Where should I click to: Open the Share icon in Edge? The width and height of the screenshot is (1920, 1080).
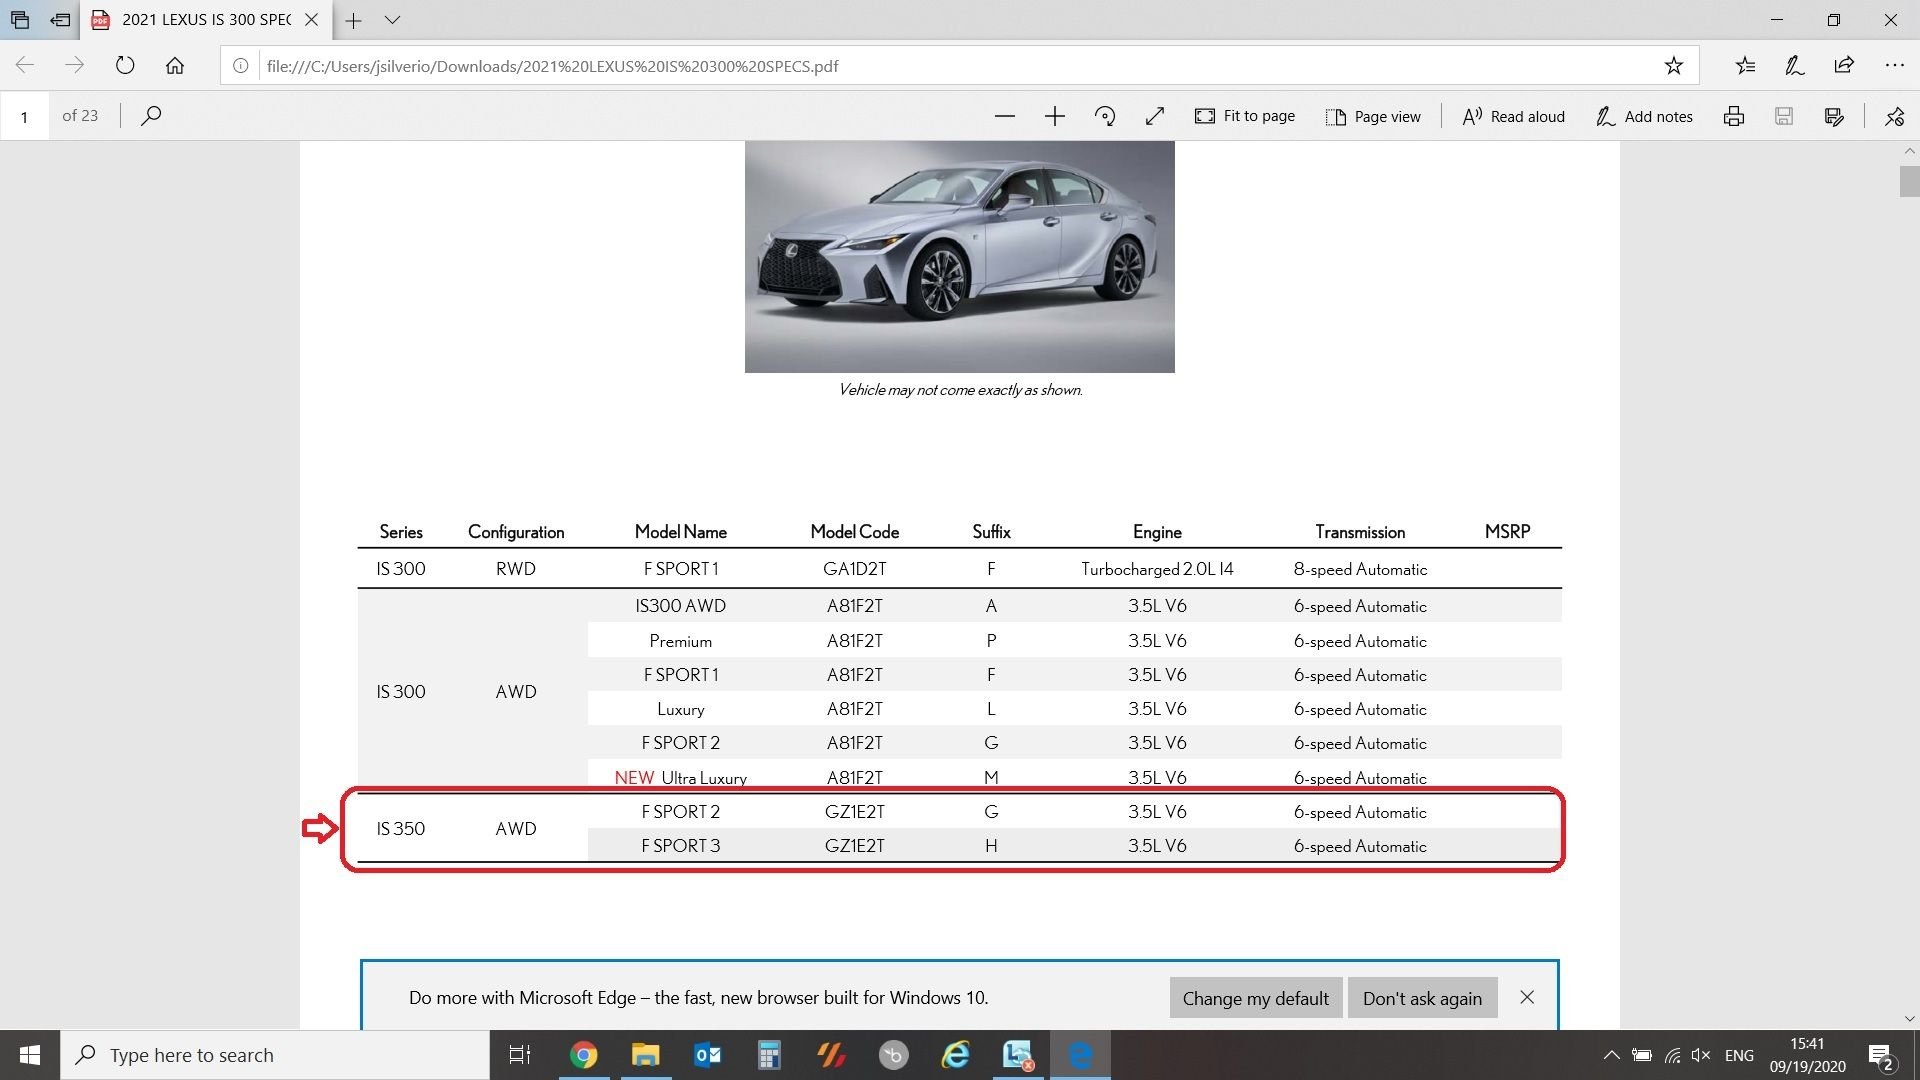[1844, 66]
